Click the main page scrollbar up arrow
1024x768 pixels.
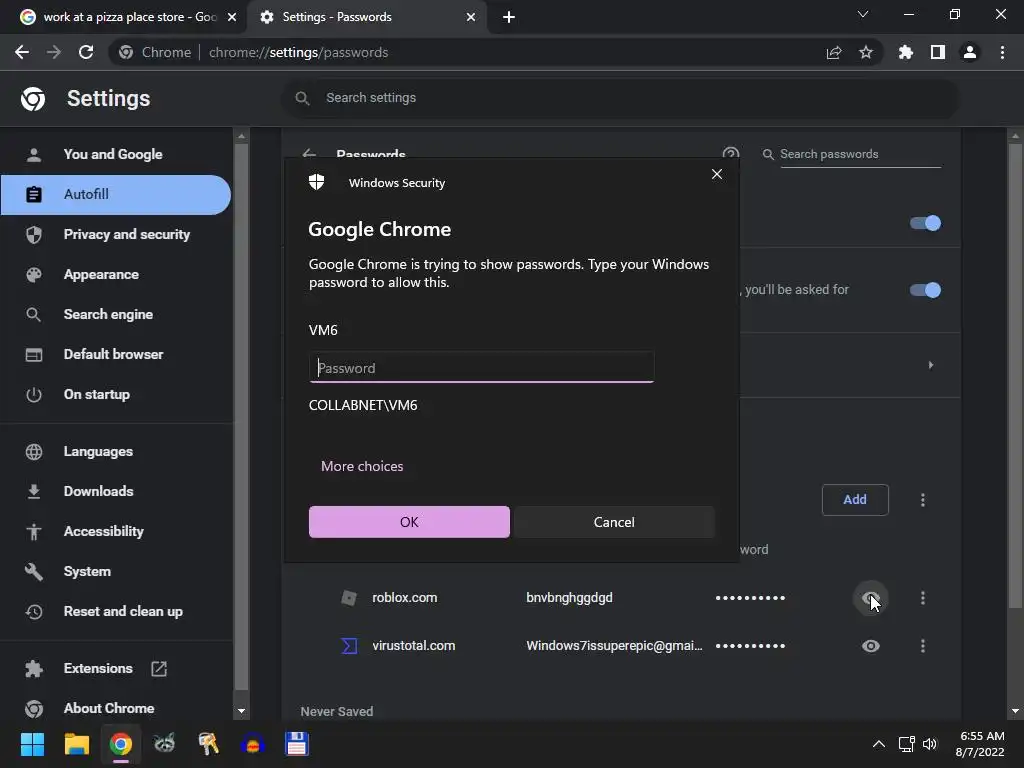[x=1015, y=136]
